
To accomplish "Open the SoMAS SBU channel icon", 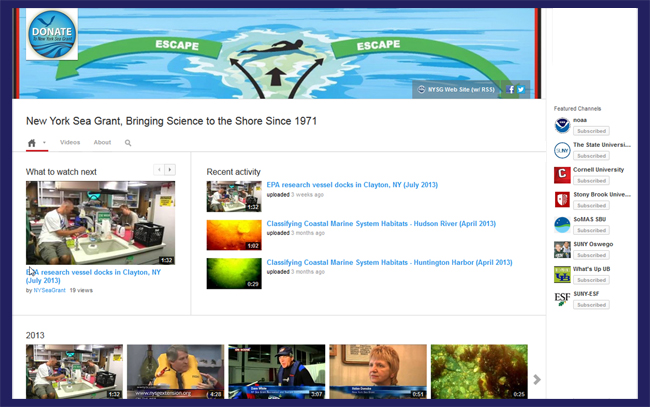I will pos(562,225).
